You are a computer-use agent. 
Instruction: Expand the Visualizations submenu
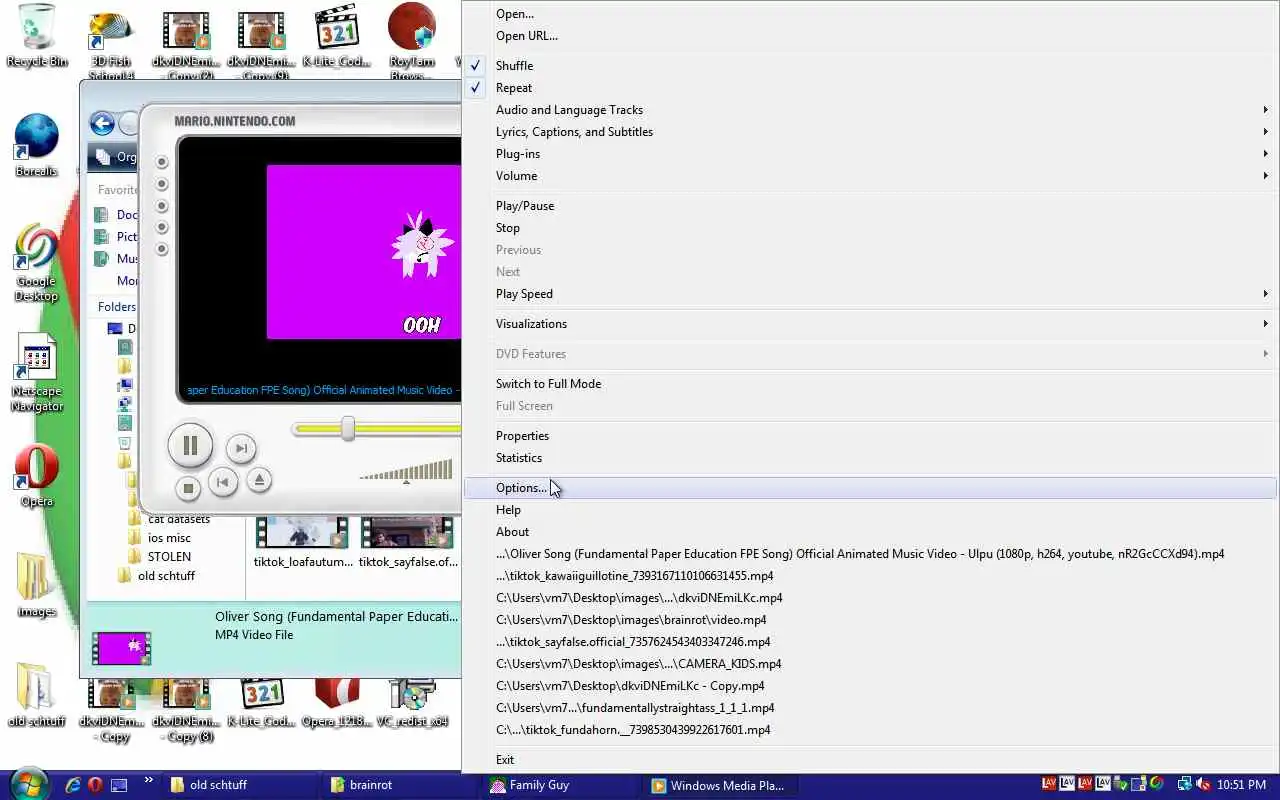[869, 324]
